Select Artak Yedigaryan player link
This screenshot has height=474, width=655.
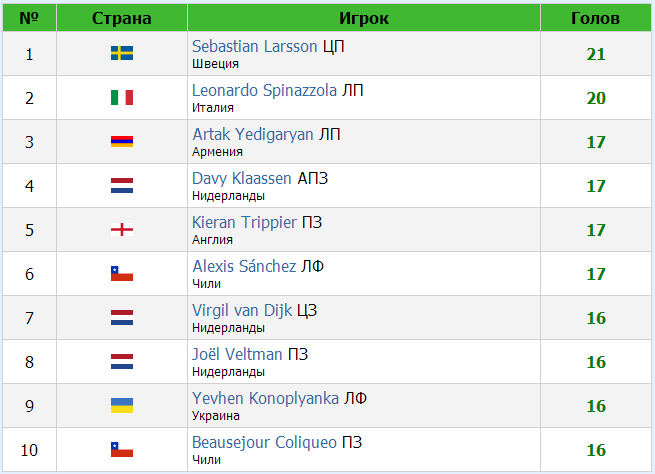point(253,134)
